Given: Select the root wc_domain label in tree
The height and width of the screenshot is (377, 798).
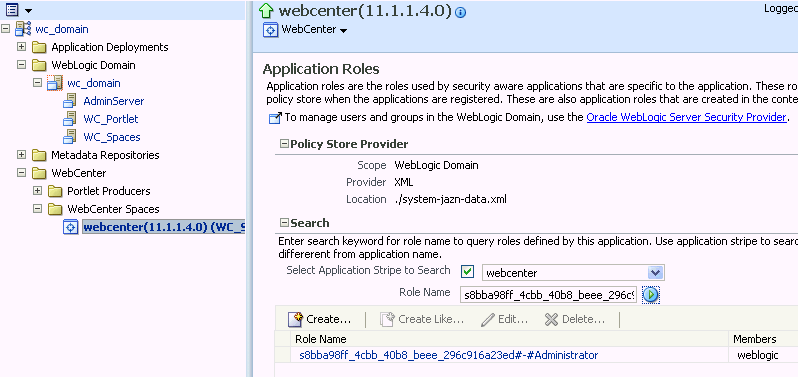Looking at the screenshot, I should click(62, 29).
